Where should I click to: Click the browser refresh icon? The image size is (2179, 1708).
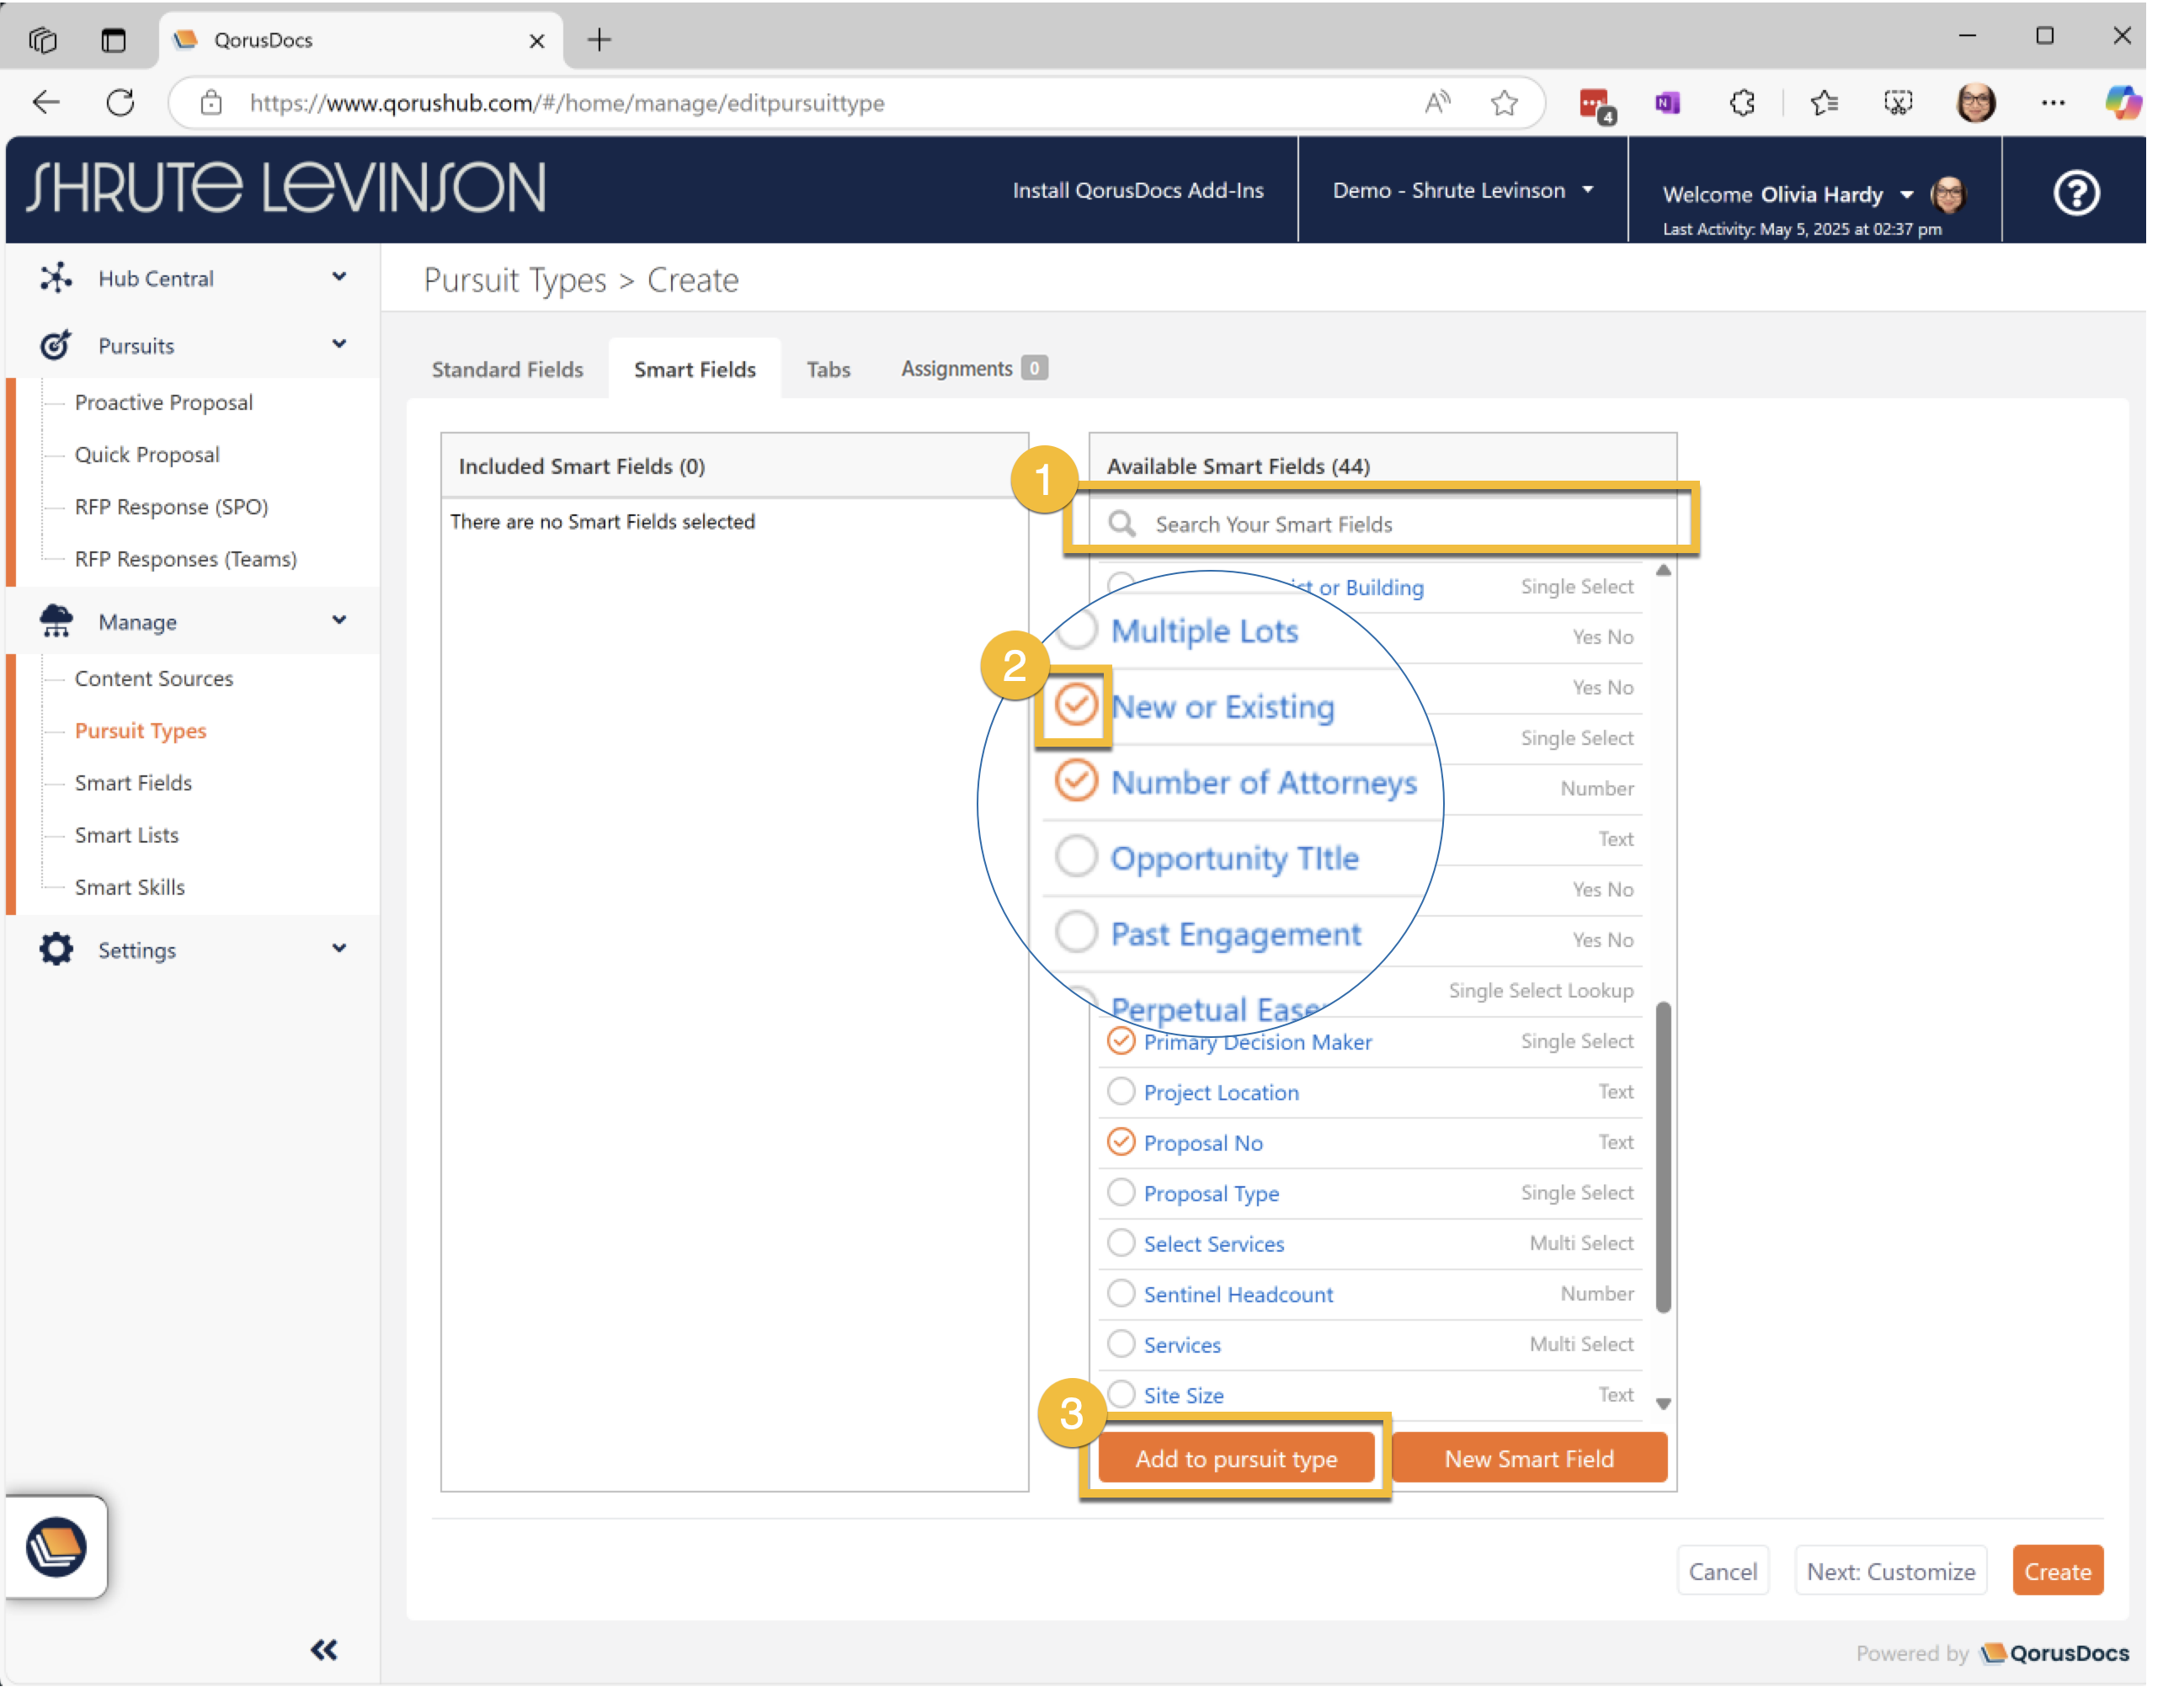(120, 102)
